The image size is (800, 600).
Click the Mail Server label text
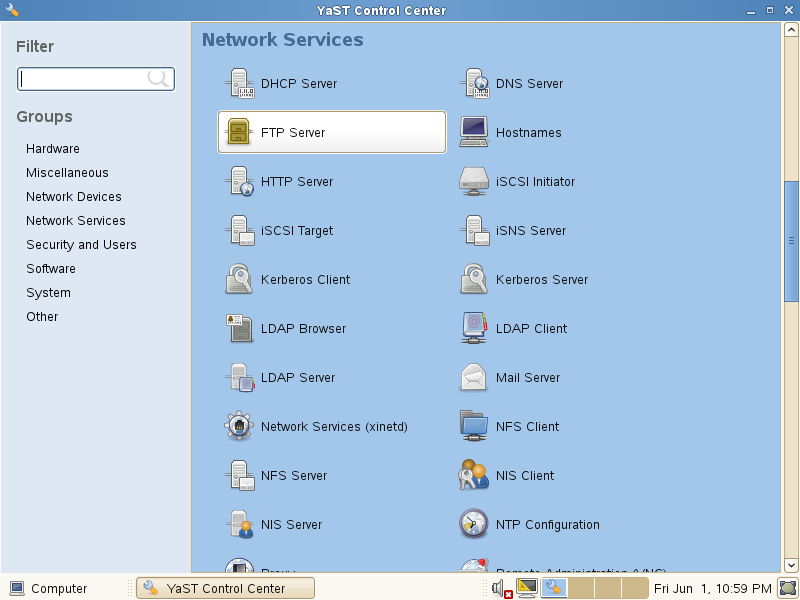[x=528, y=377]
